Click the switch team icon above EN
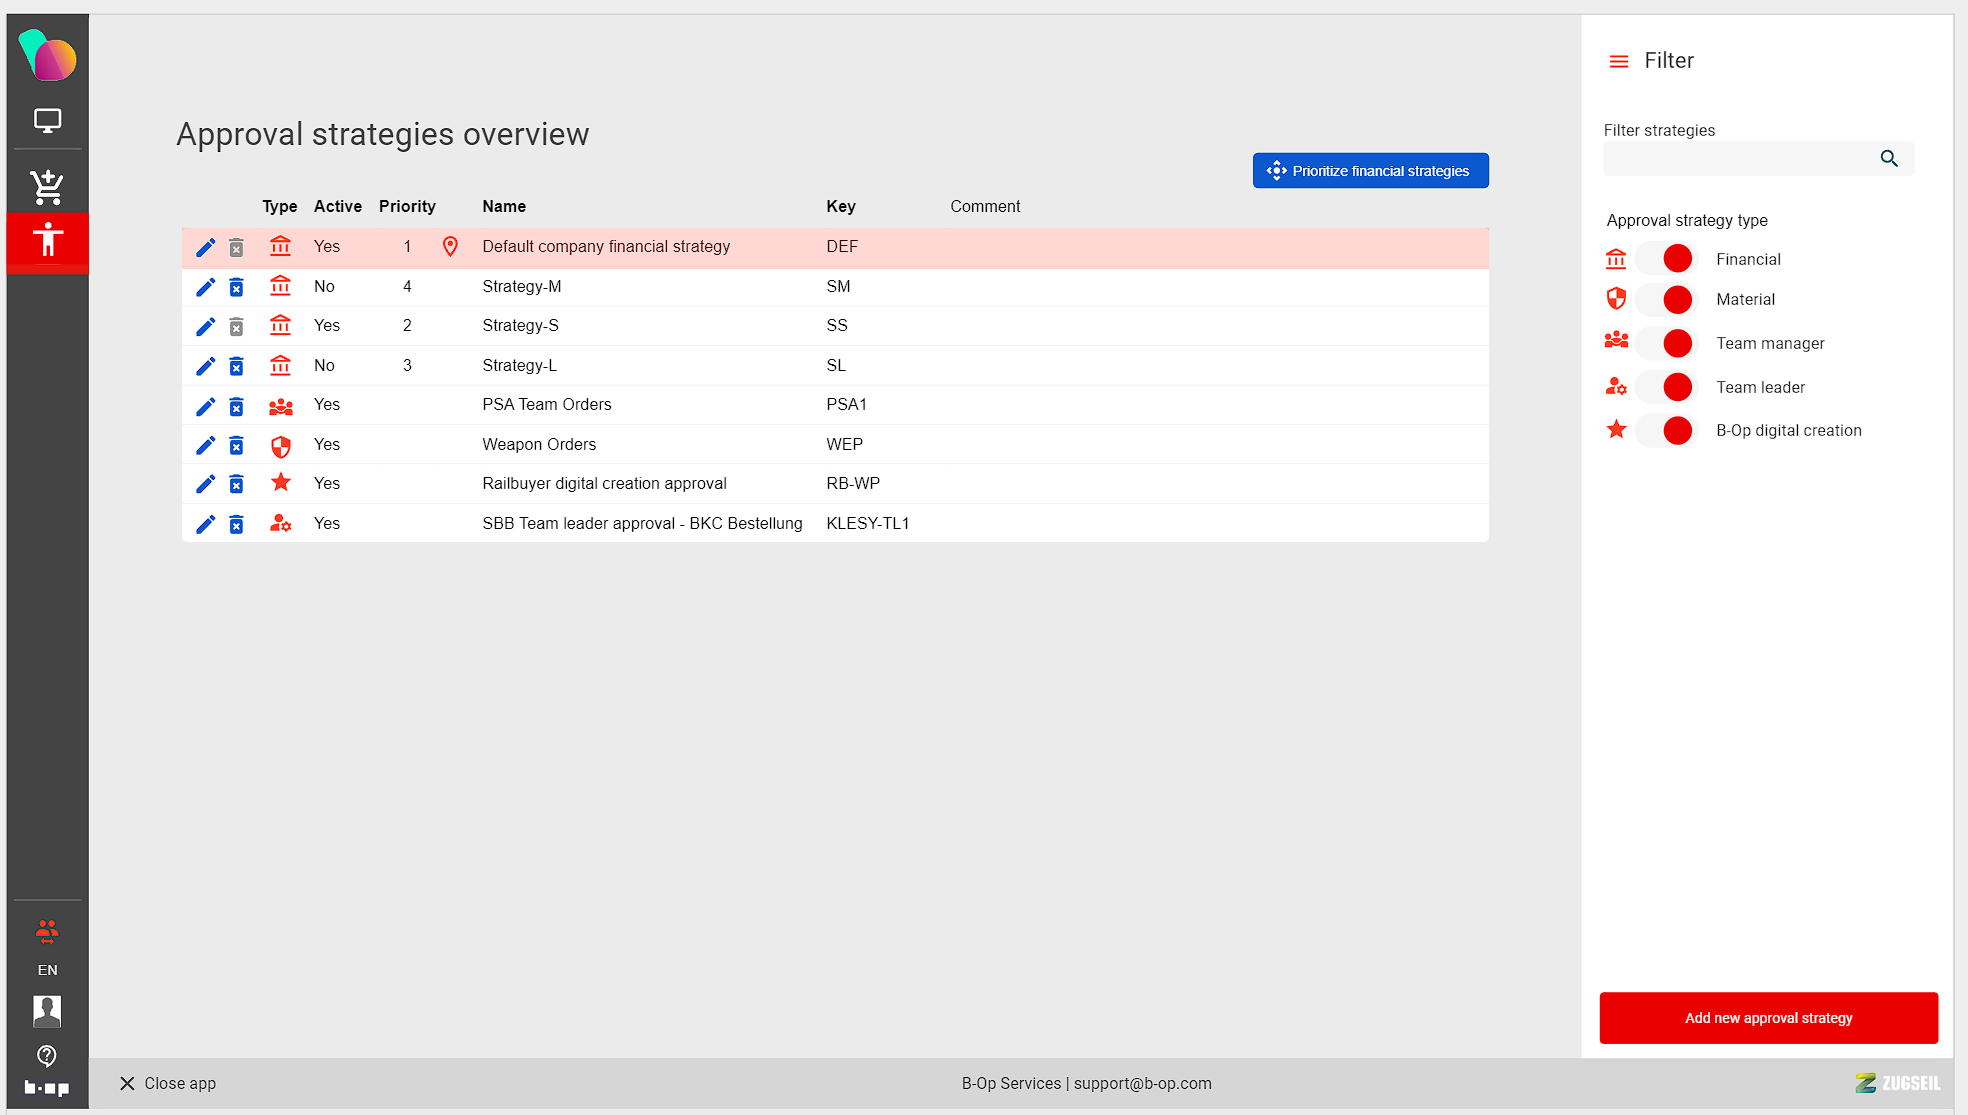1968x1115 pixels. point(47,932)
